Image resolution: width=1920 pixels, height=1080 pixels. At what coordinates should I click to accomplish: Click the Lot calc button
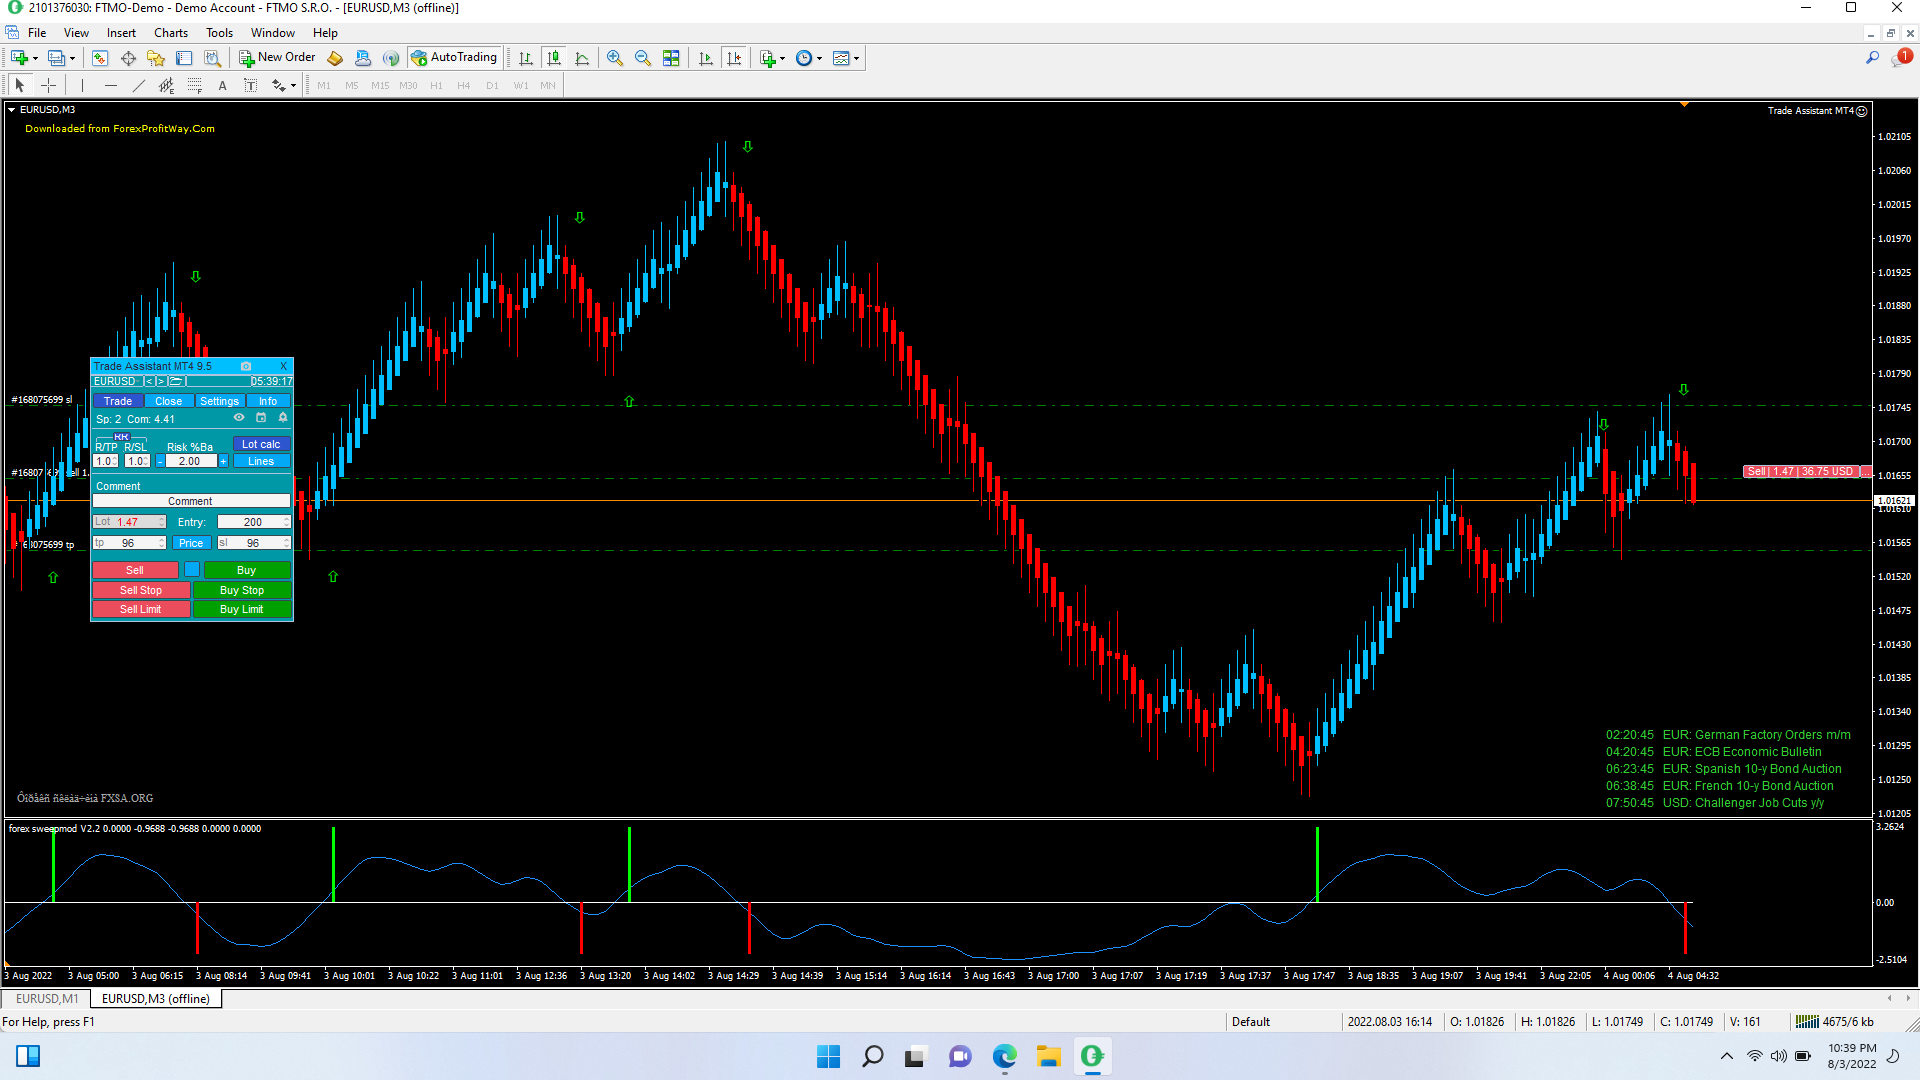click(261, 444)
